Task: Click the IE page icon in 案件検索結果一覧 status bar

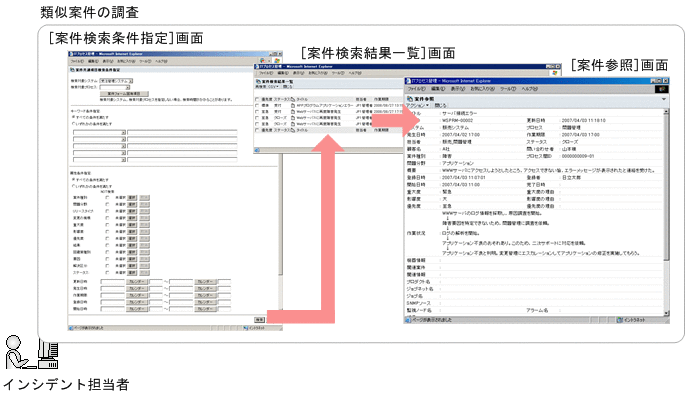Action: tap(257, 150)
